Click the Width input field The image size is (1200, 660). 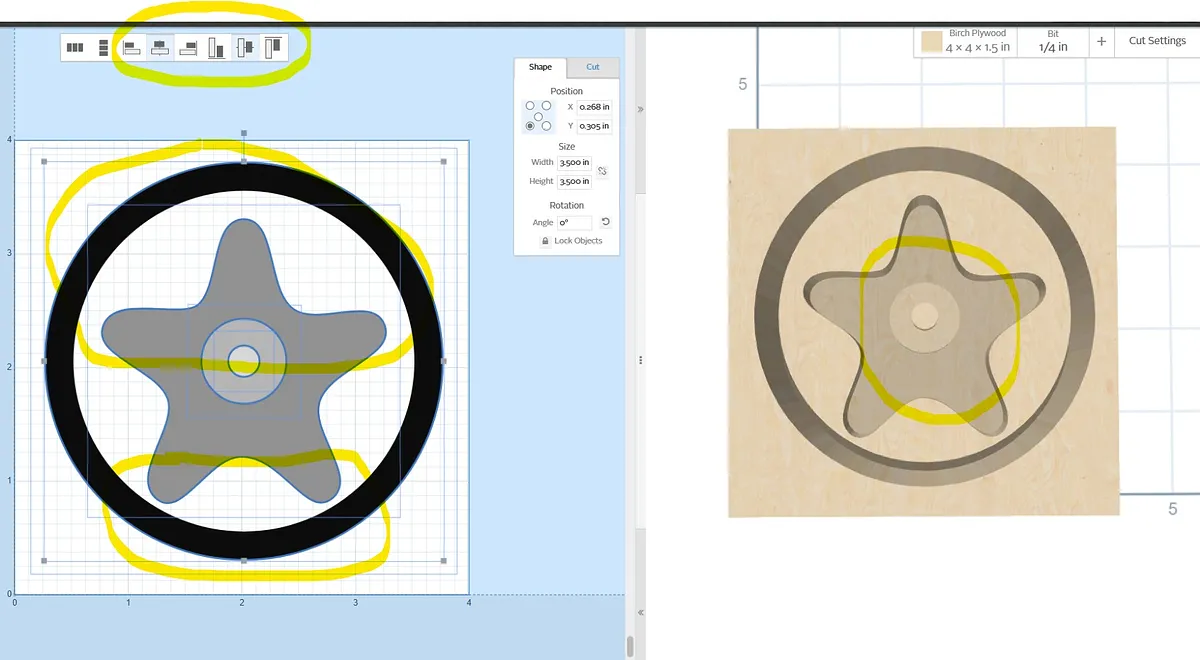coord(574,162)
